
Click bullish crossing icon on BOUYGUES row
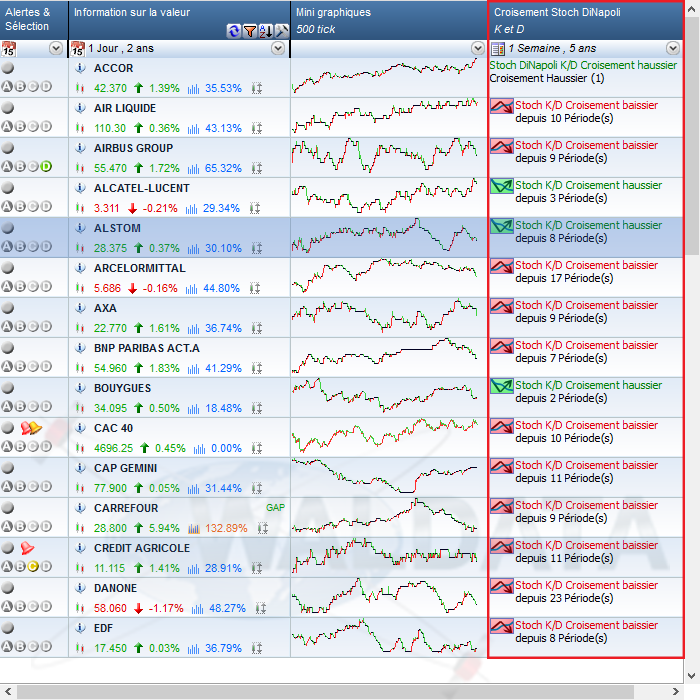[x=502, y=386]
